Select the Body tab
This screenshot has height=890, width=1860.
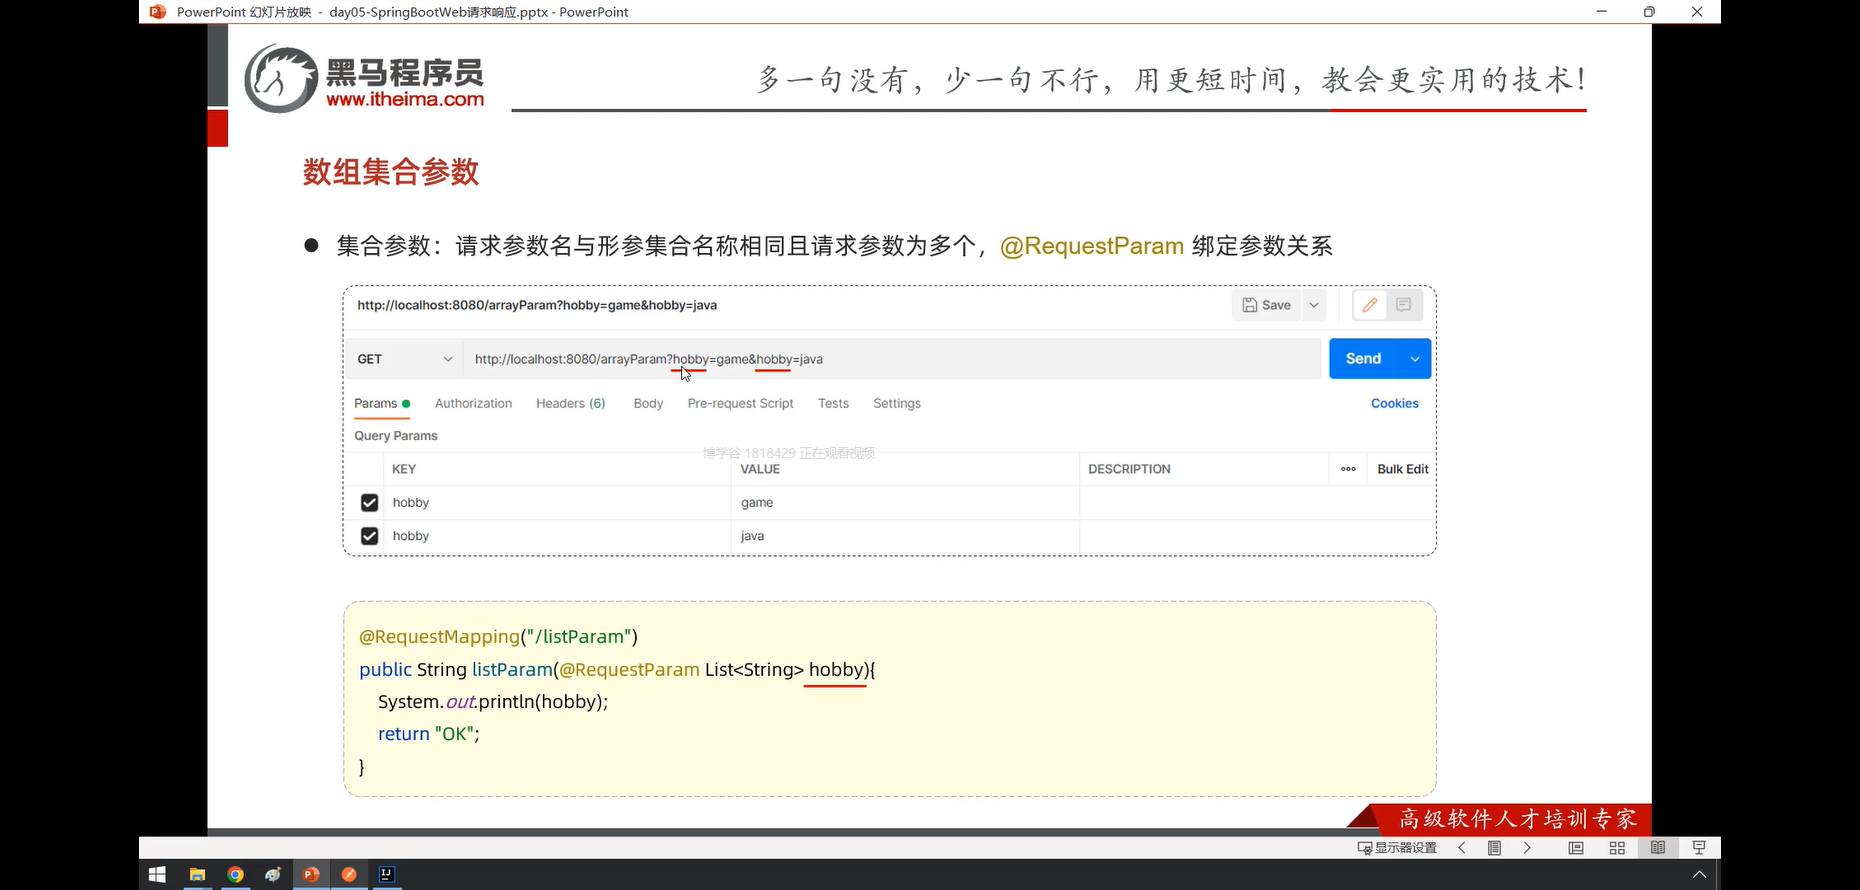(x=648, y=403)
